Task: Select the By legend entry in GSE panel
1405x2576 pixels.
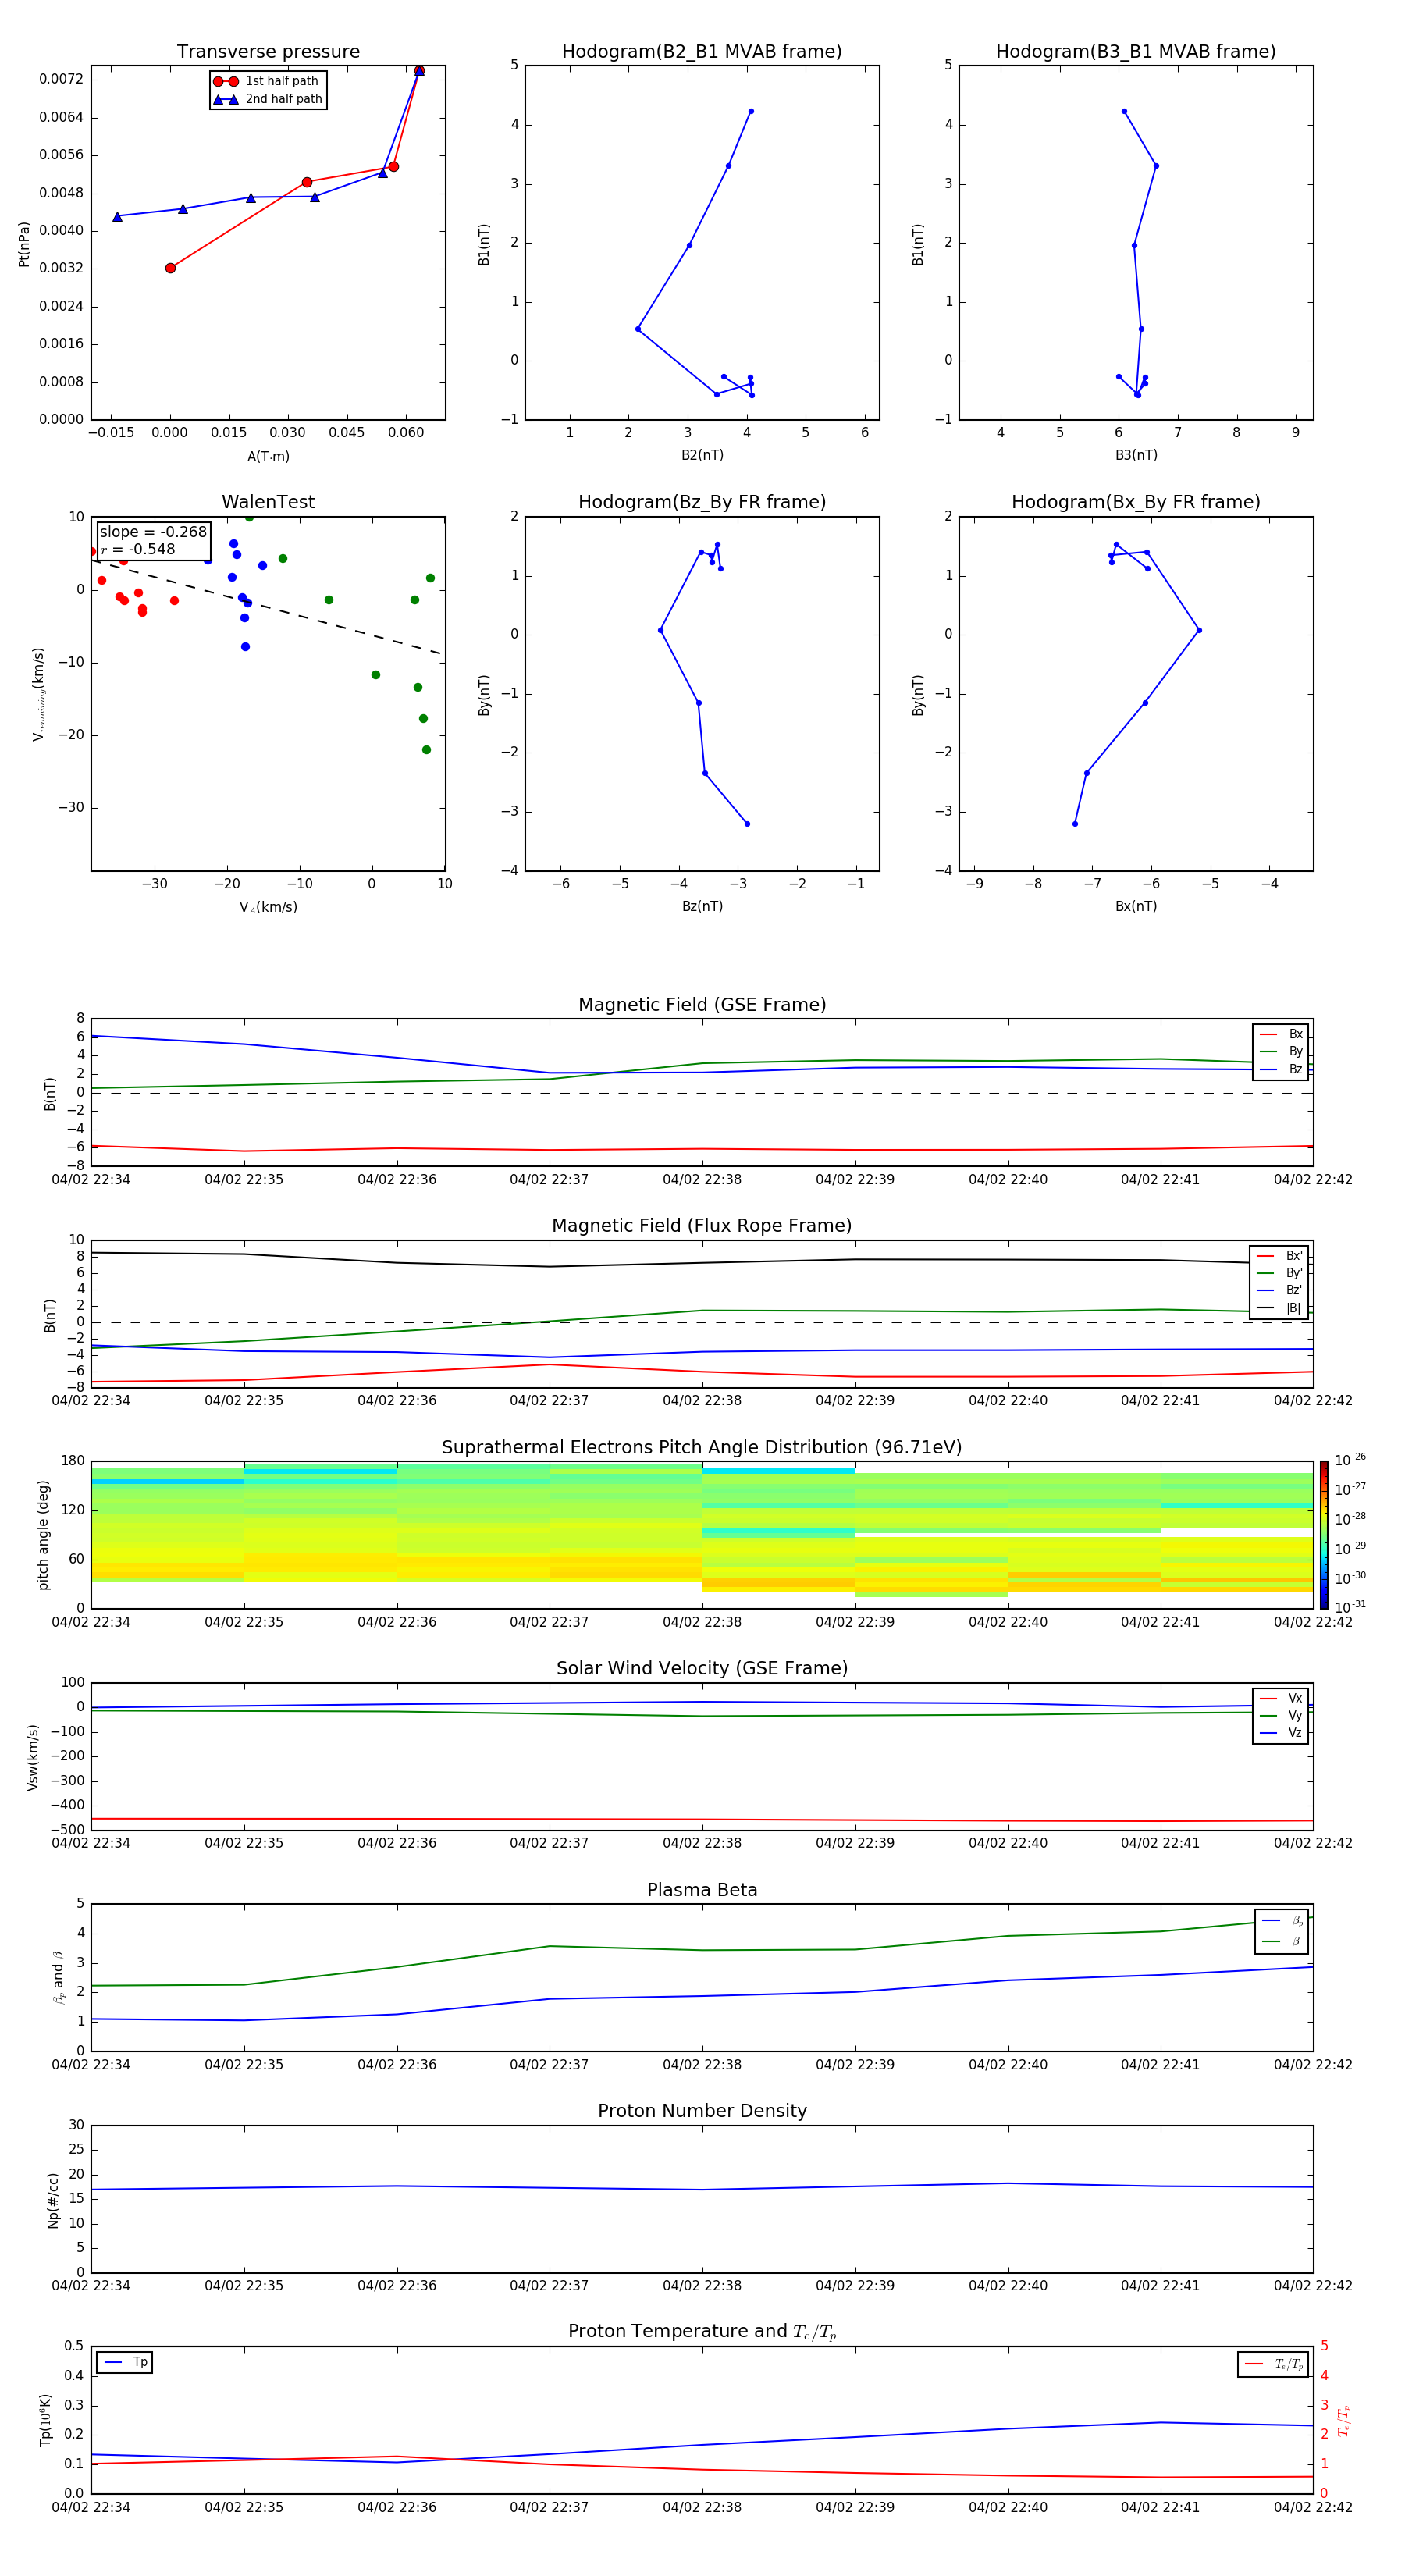Action: pos(1281,1051)
